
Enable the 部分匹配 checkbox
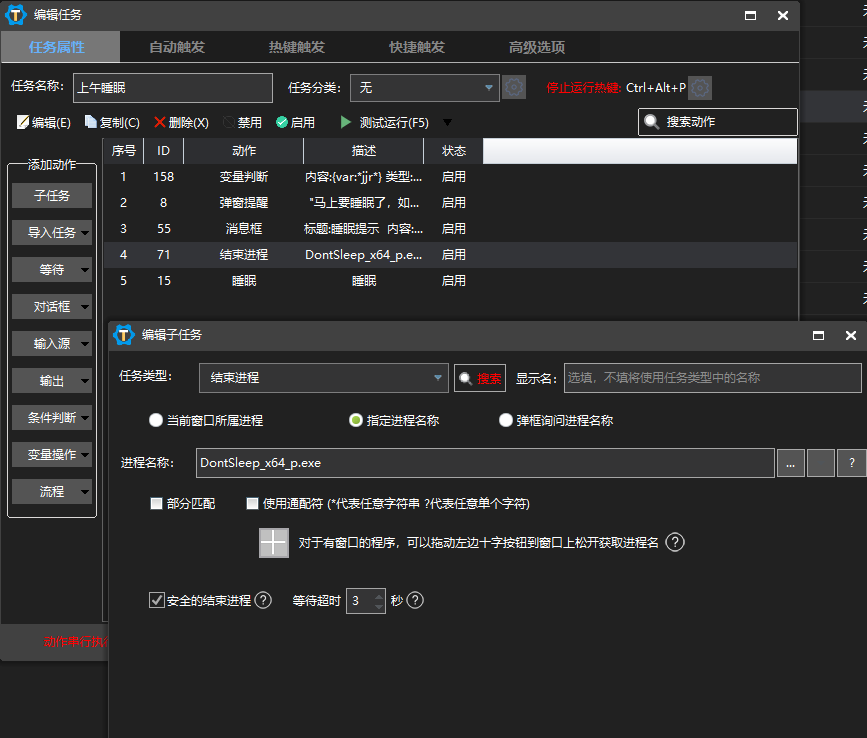click(x=156, y=504)
